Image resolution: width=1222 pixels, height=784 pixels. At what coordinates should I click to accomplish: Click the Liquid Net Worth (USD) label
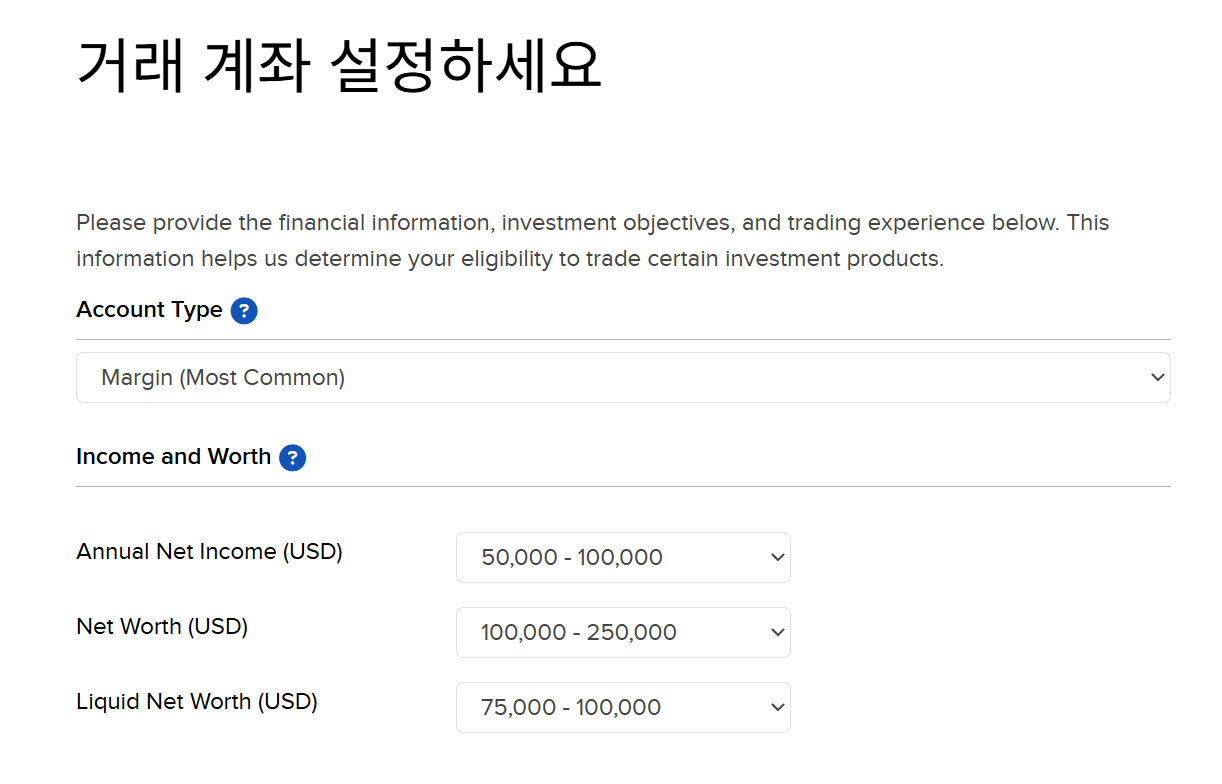coord(197,702)
